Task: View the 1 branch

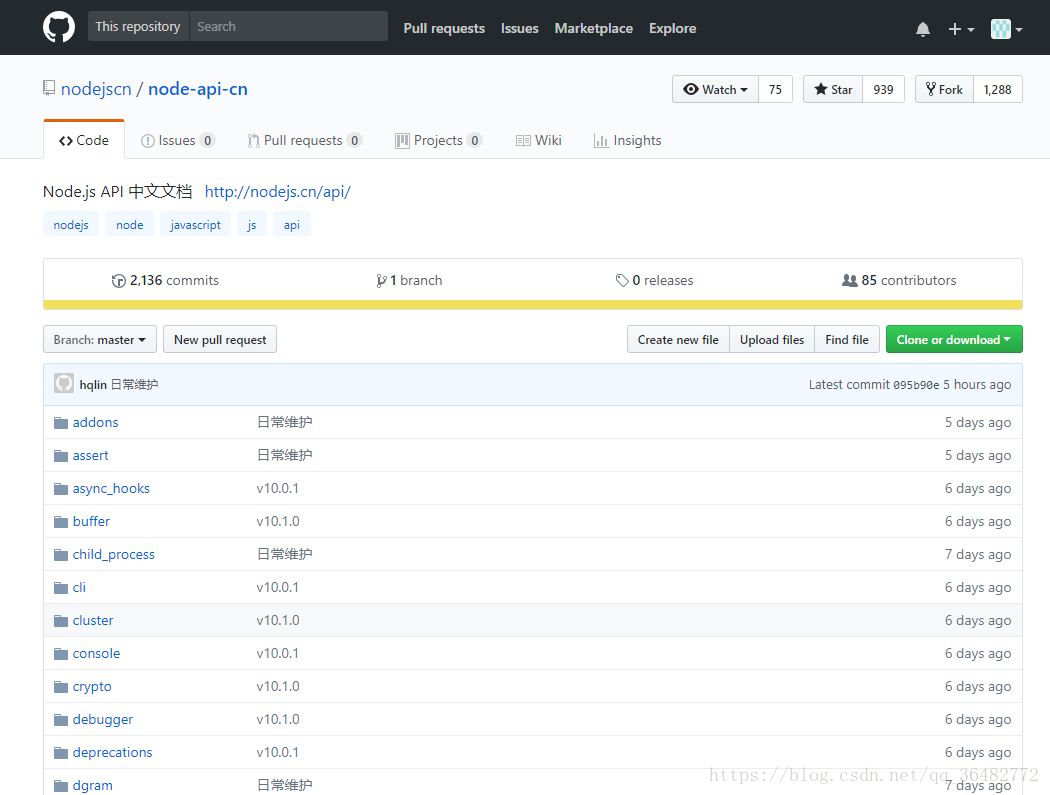Action: point(409,280)
